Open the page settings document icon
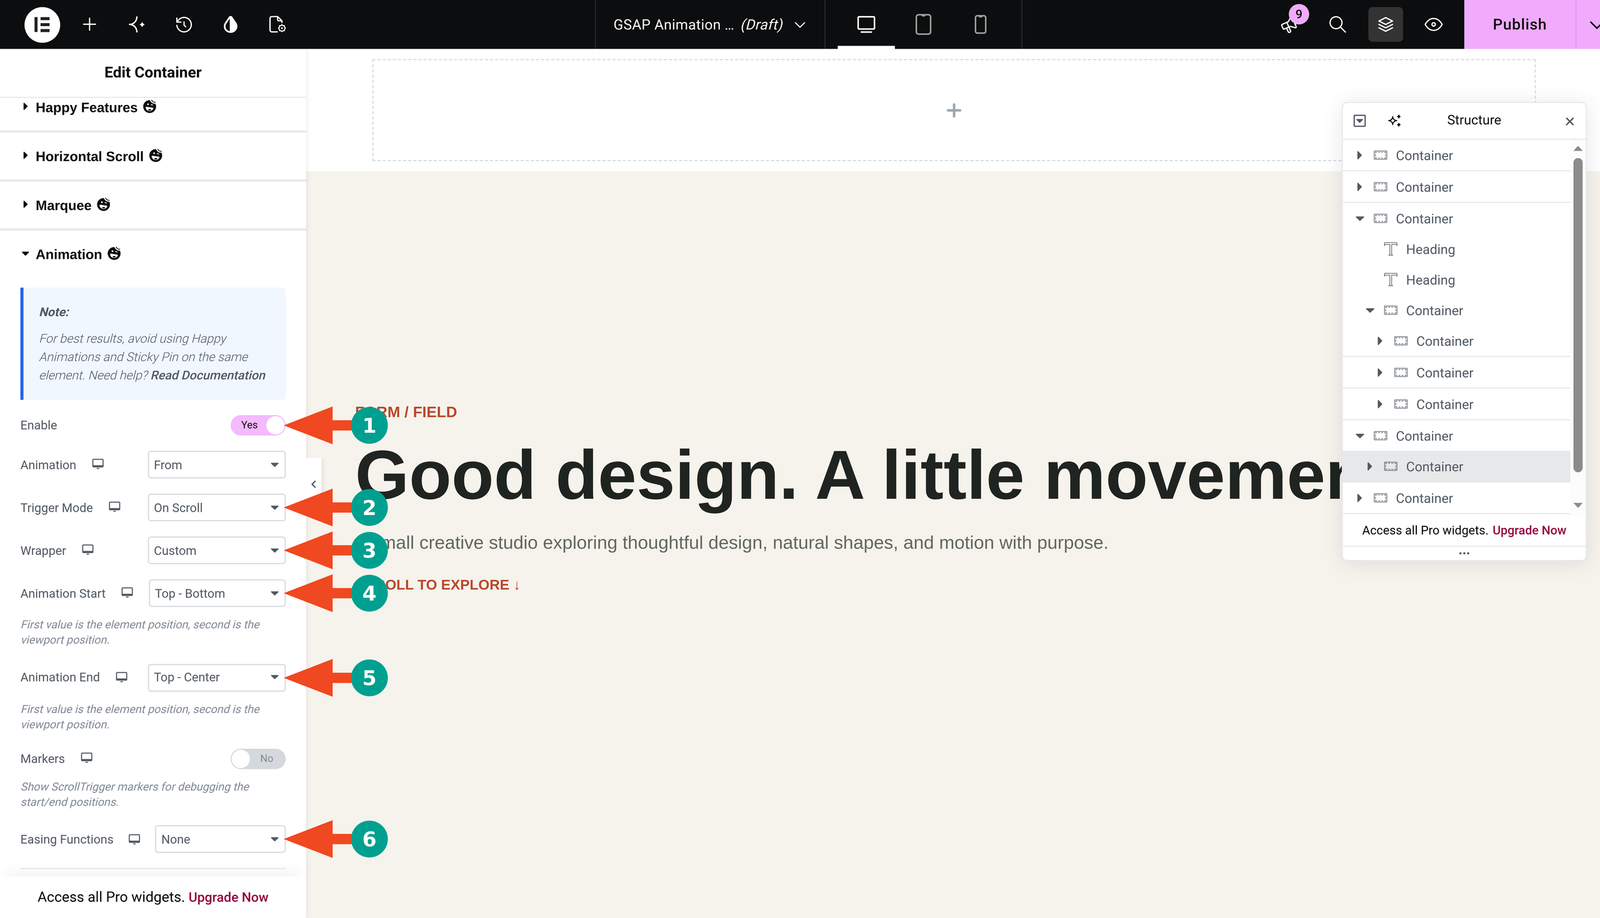The height and width of the screenshot is (918, 1600). click(x=278, y=24)
